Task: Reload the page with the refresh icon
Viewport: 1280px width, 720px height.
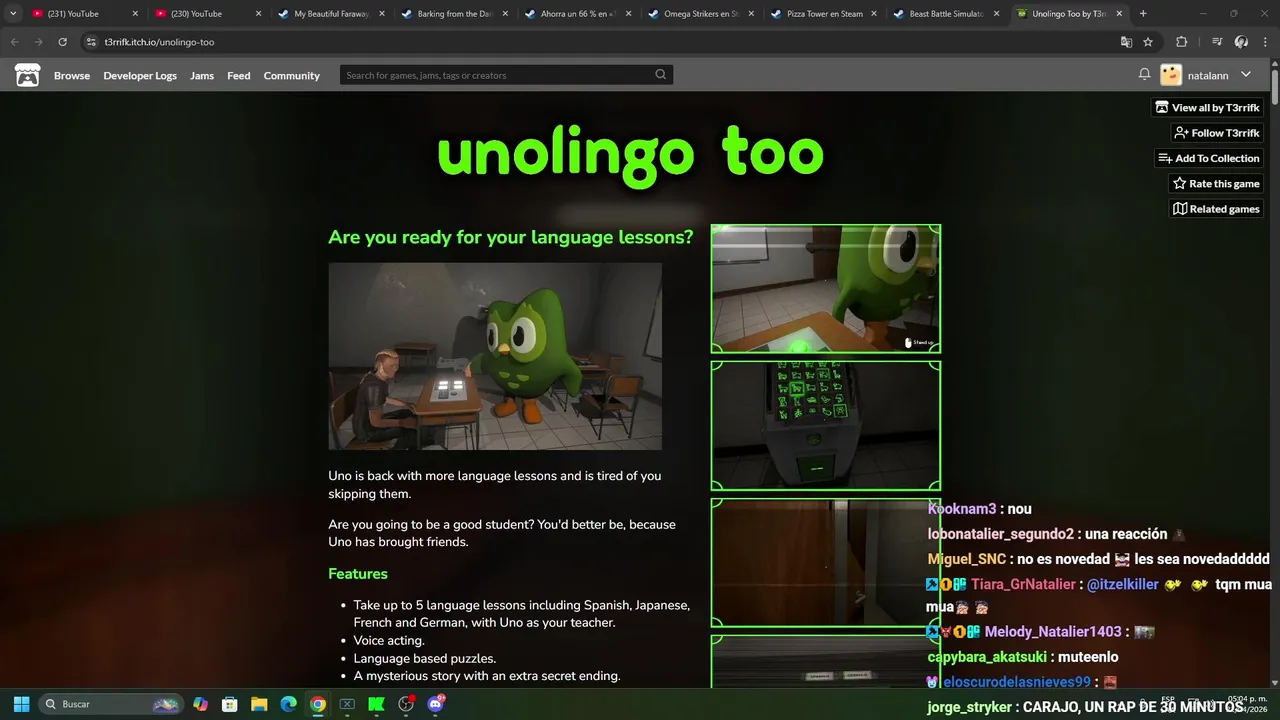Action: pos(62,42)
